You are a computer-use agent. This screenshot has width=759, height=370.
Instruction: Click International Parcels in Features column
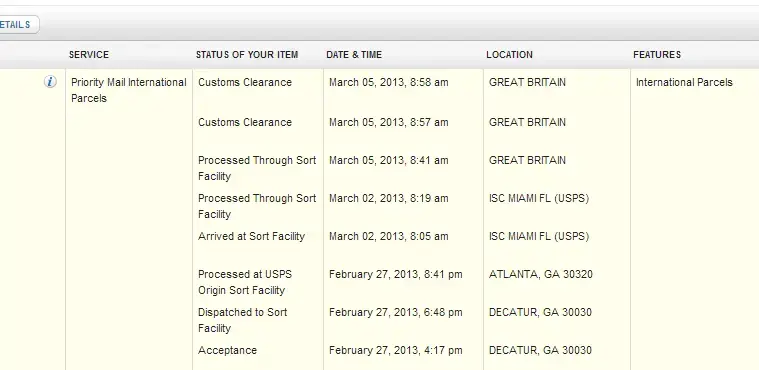click(x=684, y=82)
